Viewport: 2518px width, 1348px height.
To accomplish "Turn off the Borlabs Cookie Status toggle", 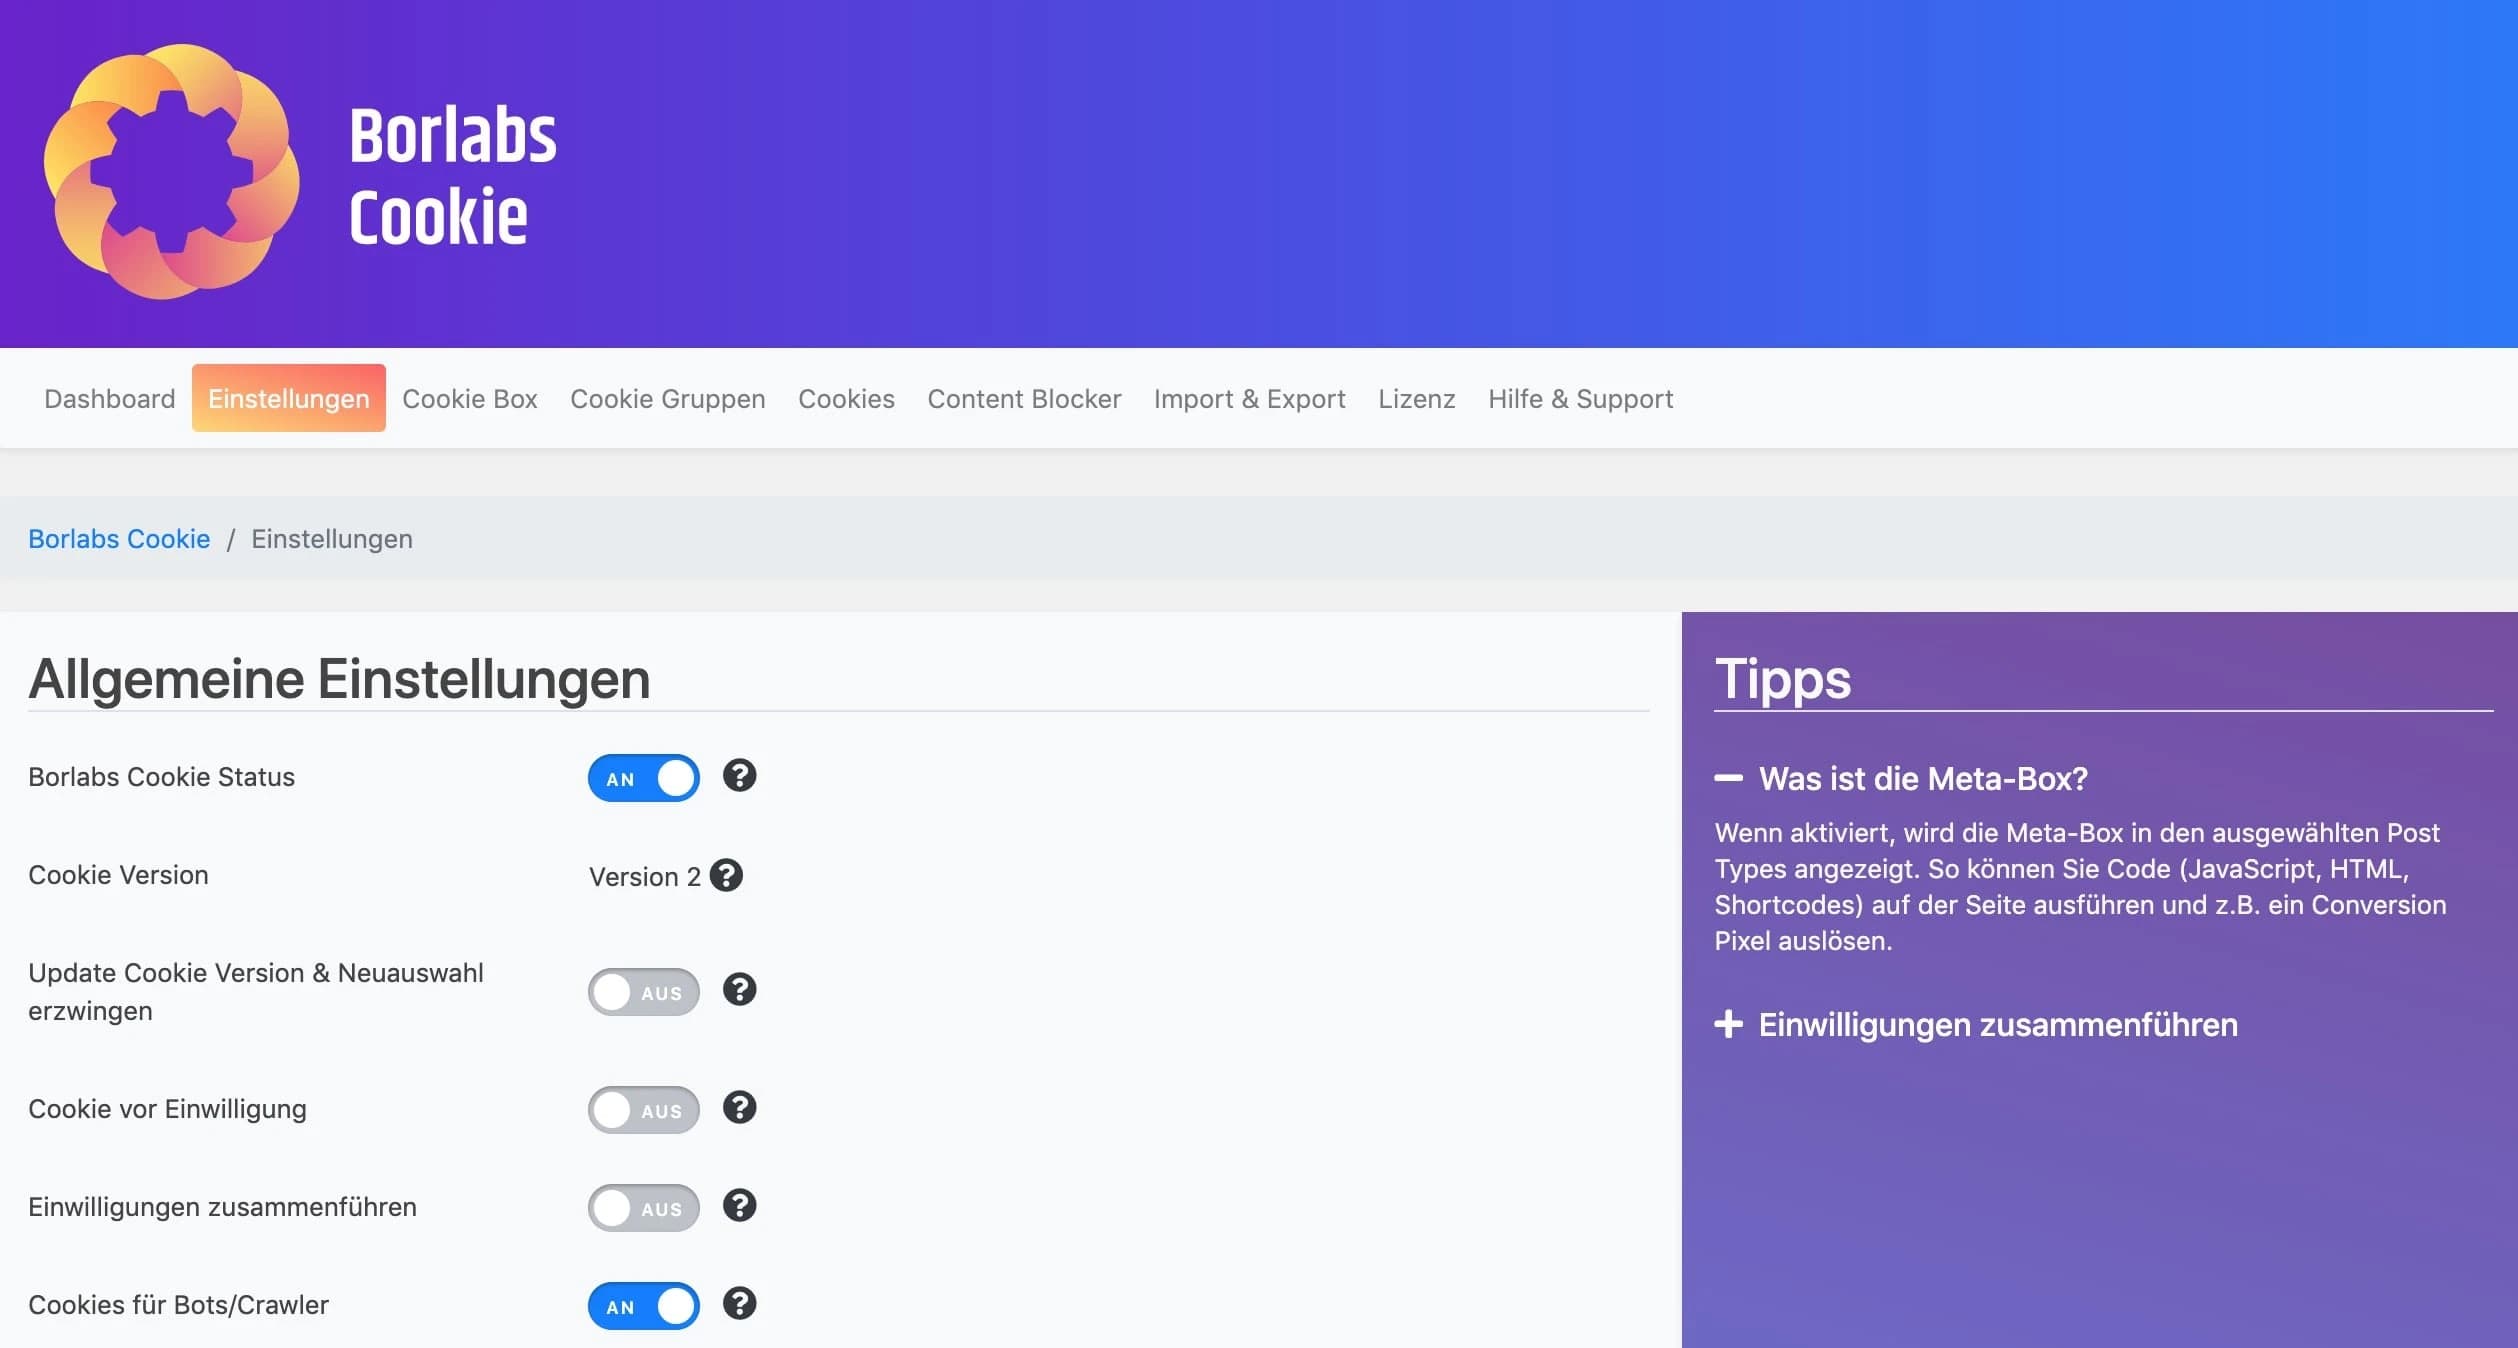I will click(643, 778).
